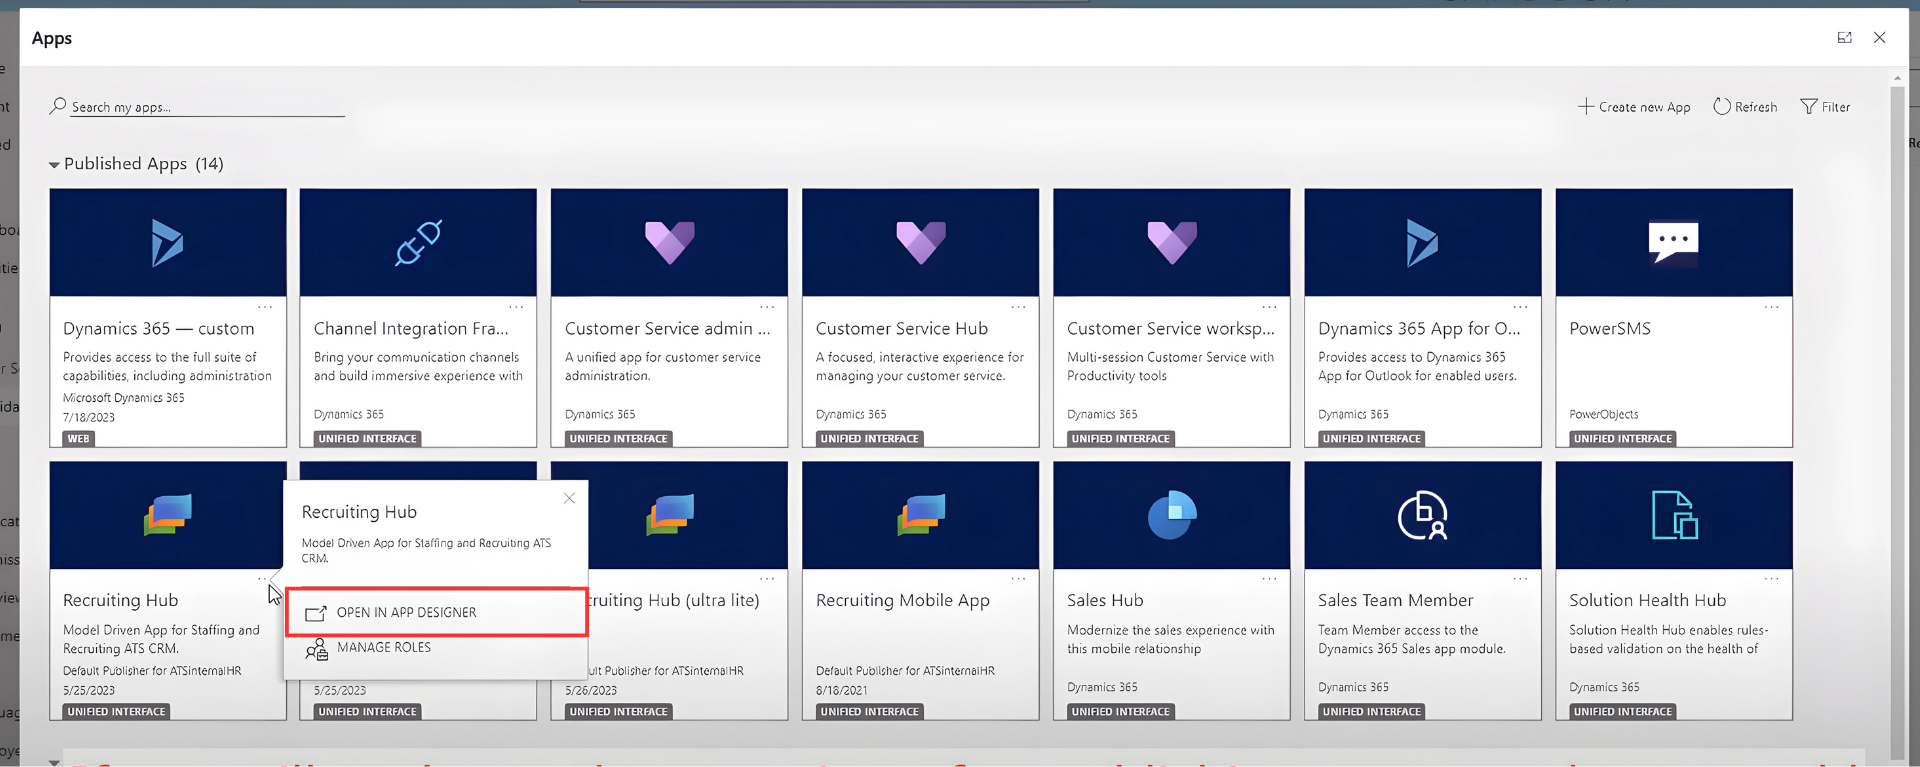Click the 8/18/2021 date on Recruiting Mobile App
Image resolution: width=1920 pixels, height=767 pixels.
pyautogui.click(x=841, y=690)
